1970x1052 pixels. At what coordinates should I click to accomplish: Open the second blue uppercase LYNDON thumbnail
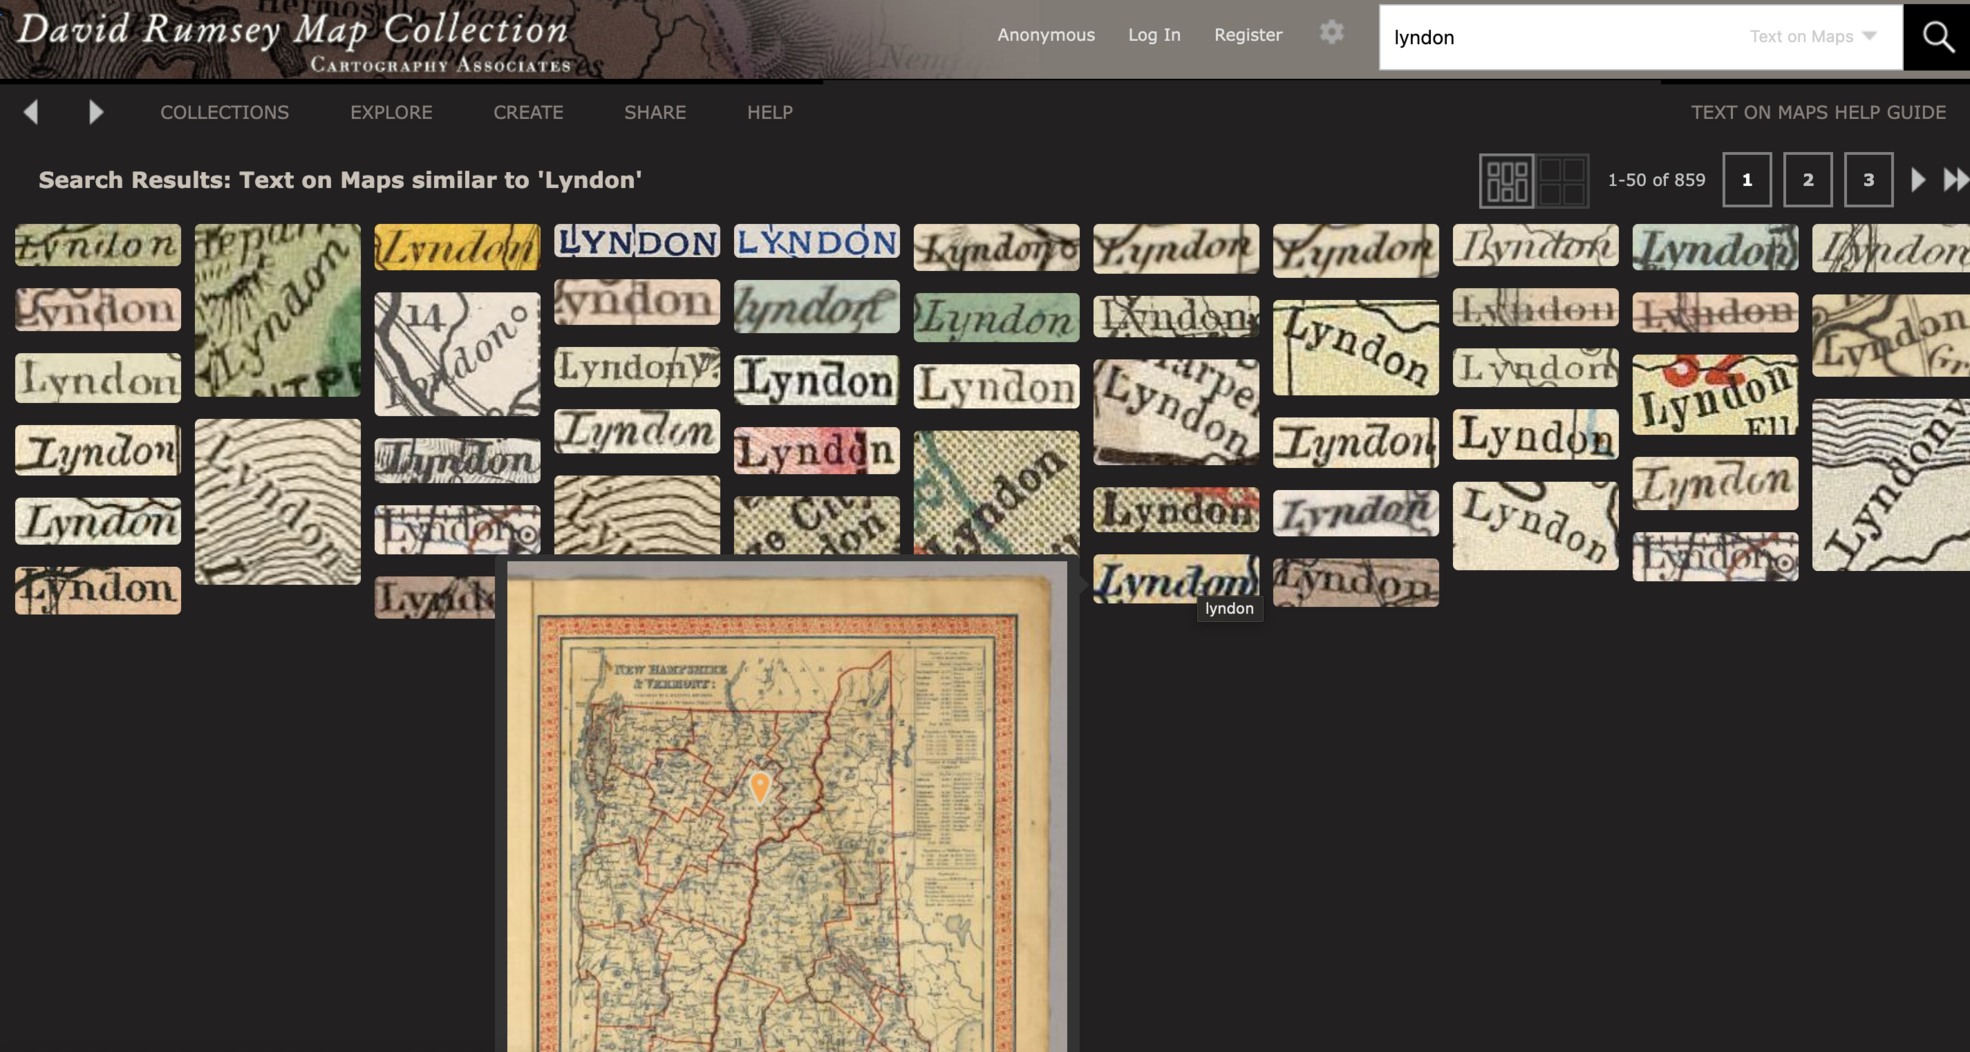[x=817, y=241]
